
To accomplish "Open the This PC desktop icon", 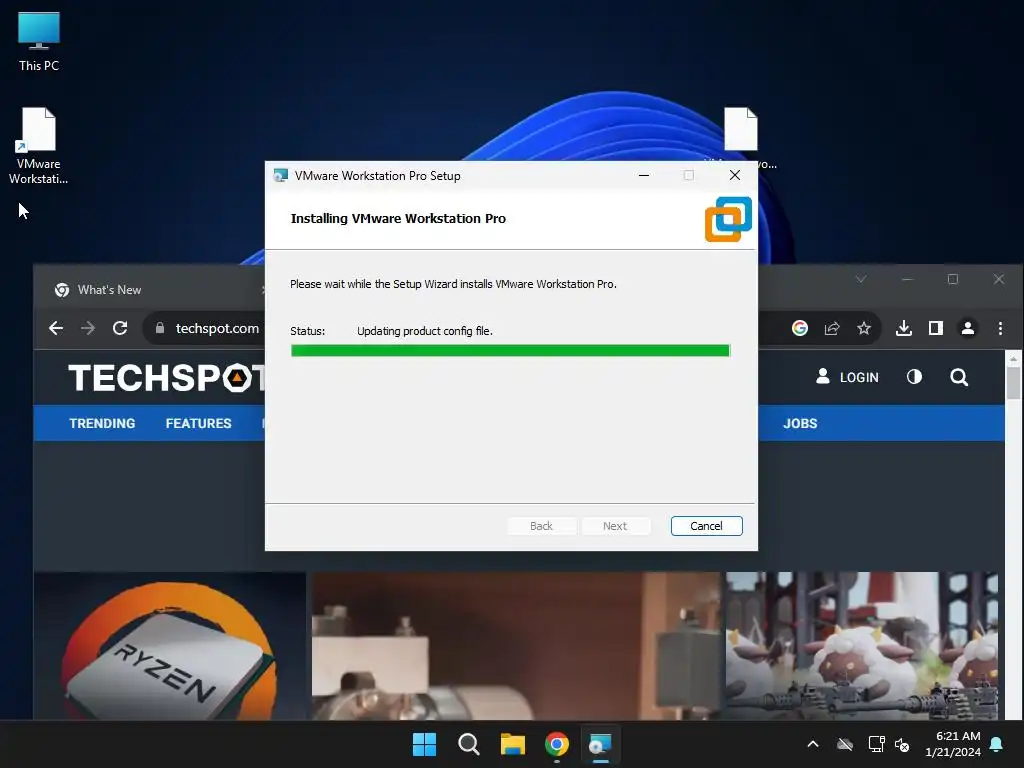I will [x=39, y=42].
